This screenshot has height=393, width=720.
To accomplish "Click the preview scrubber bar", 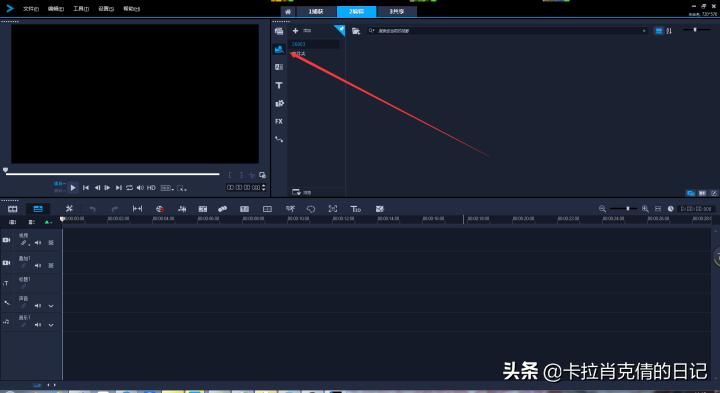I will pyautogui.click(x=112, y=174).
